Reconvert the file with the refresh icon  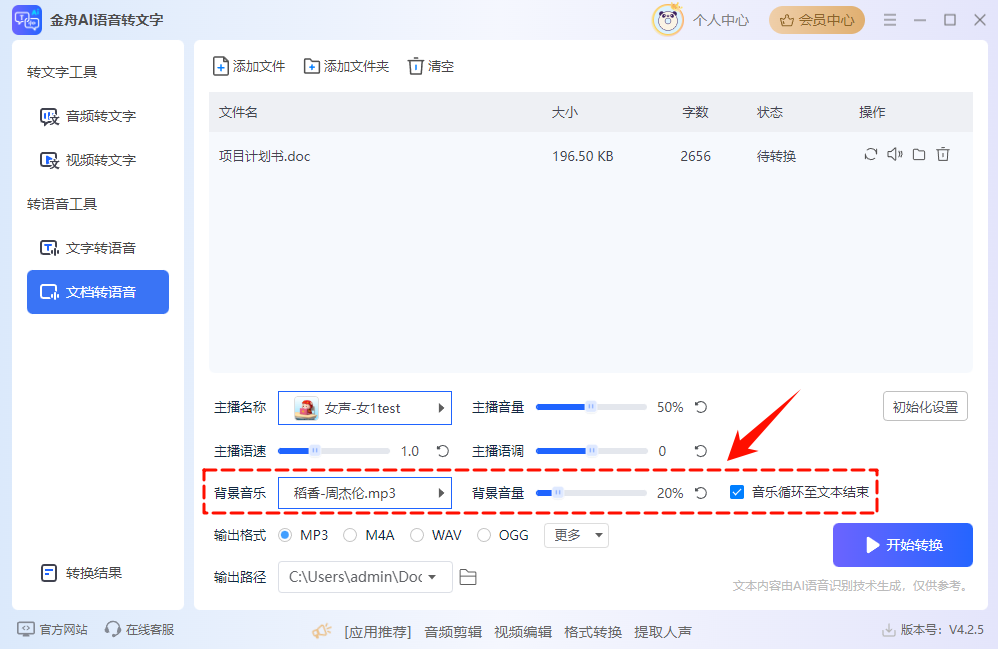point(870,155)
